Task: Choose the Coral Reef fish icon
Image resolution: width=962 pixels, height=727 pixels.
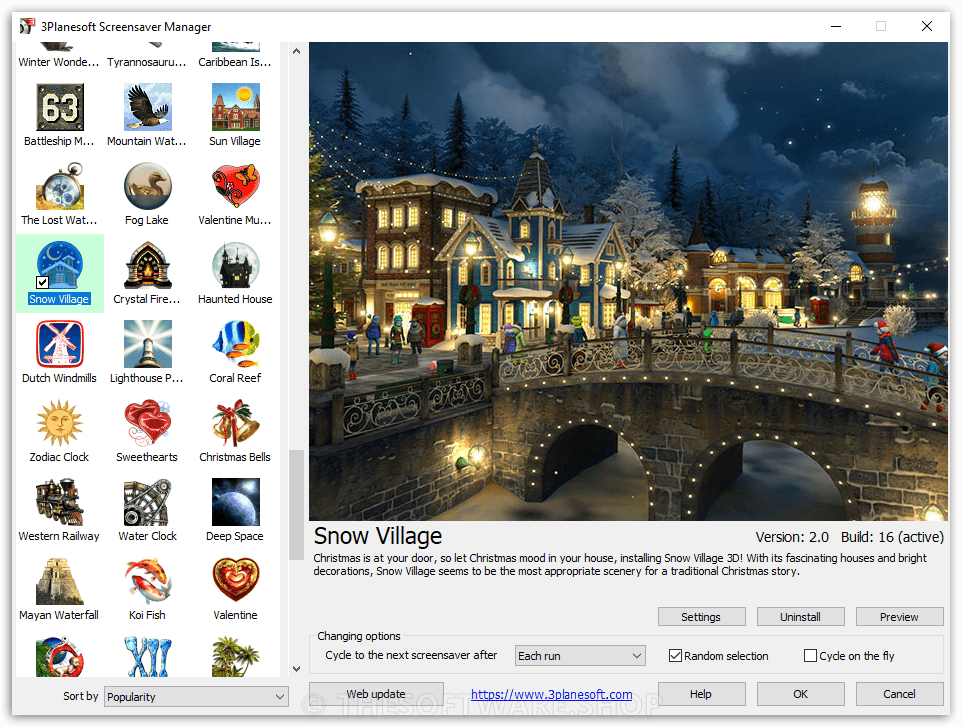Action: click(236, 344)
